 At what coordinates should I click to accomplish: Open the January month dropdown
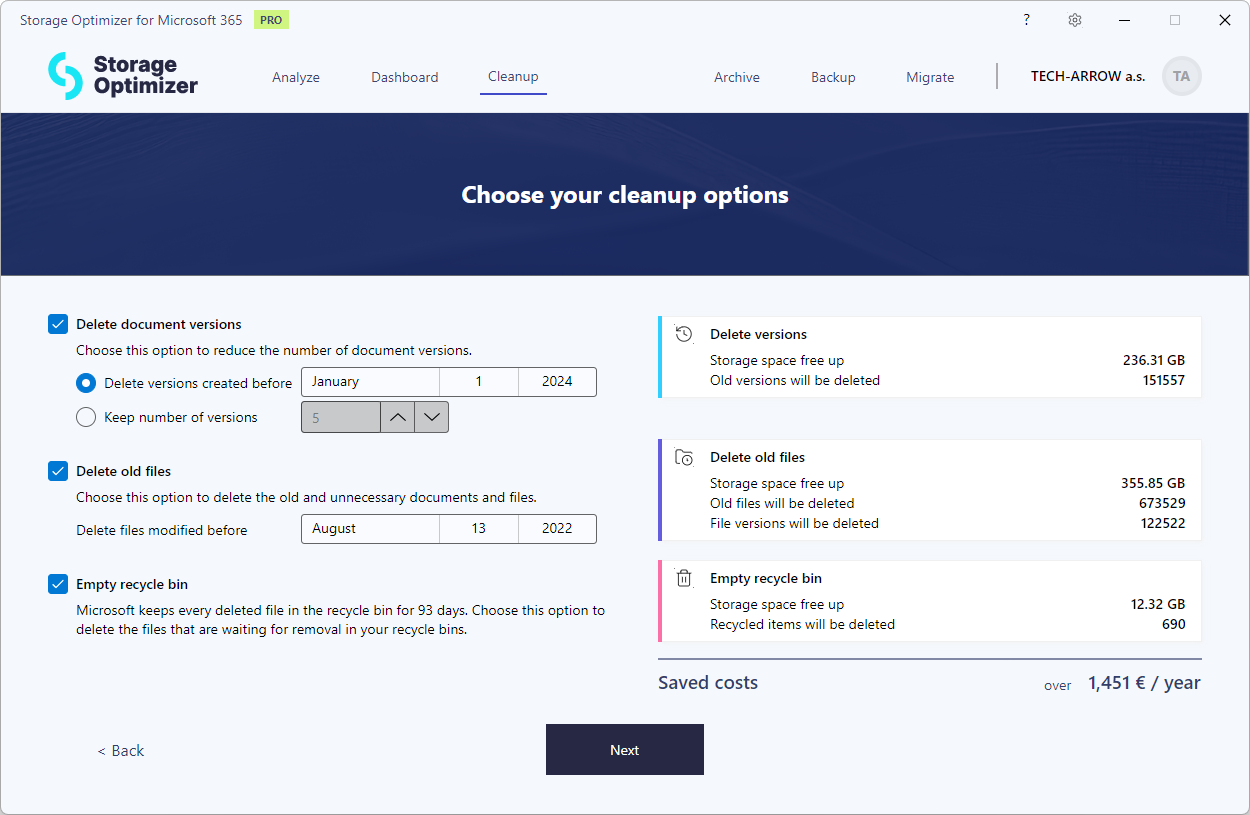(x=370, y=382)
